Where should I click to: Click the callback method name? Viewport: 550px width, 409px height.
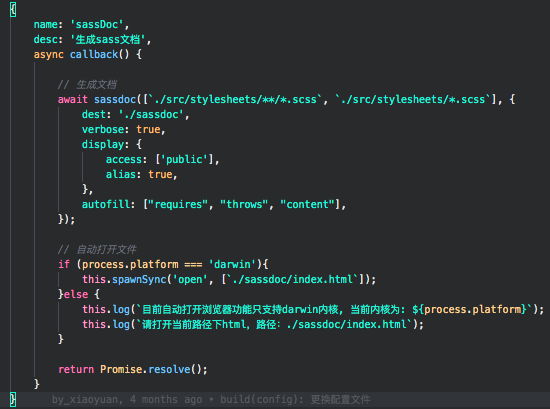[94, 55]
